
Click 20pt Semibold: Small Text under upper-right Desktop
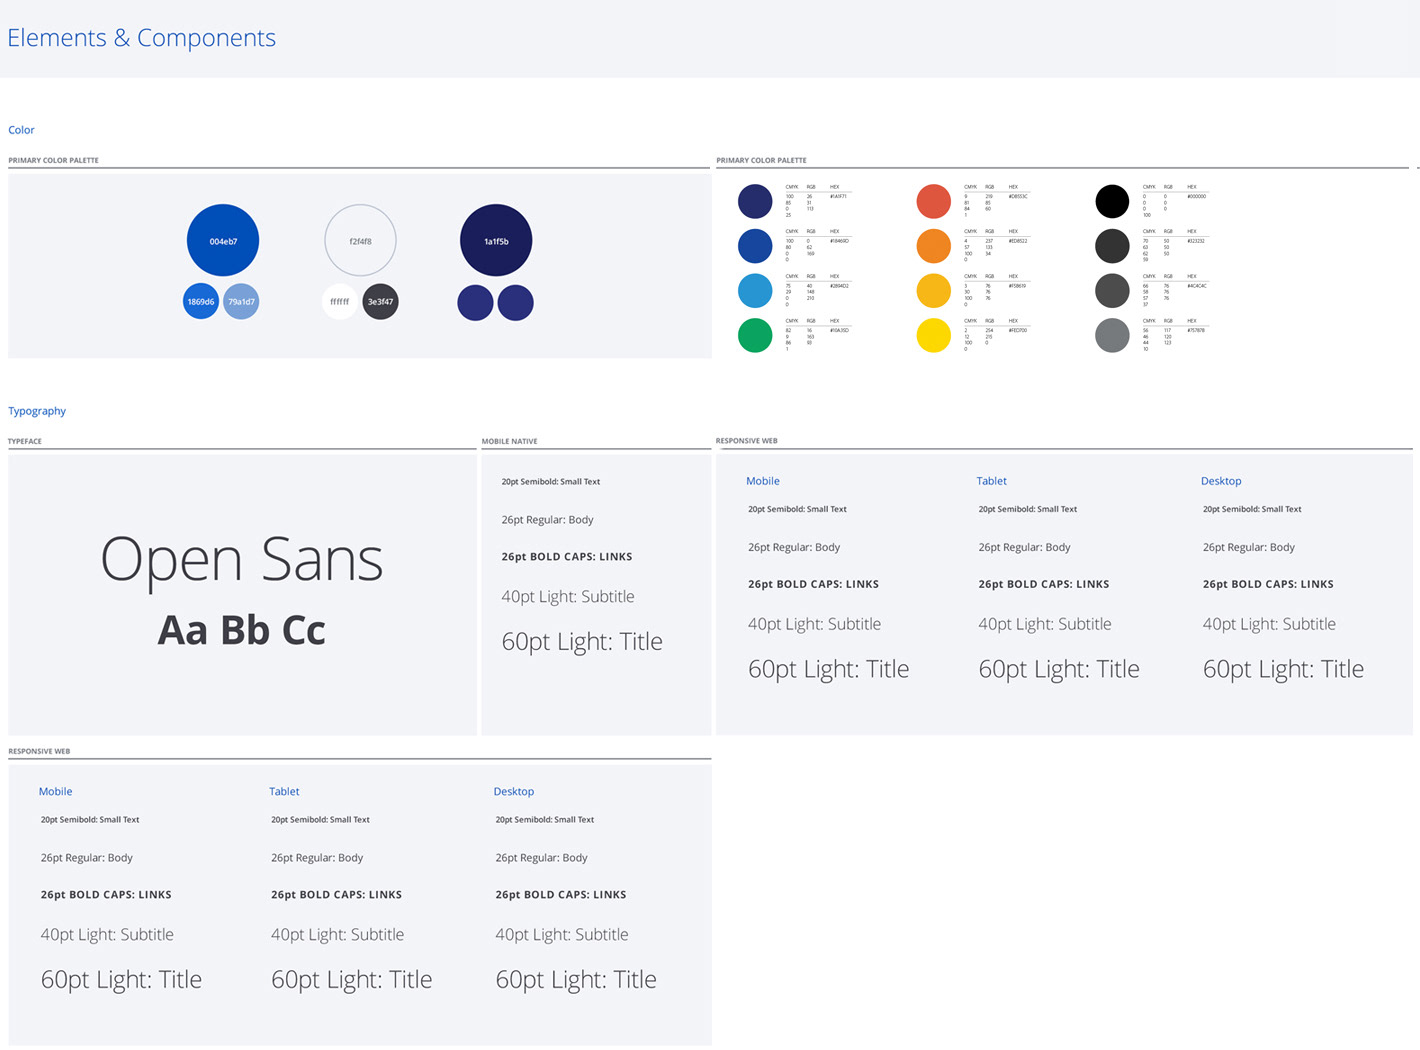coord(1252,509)
